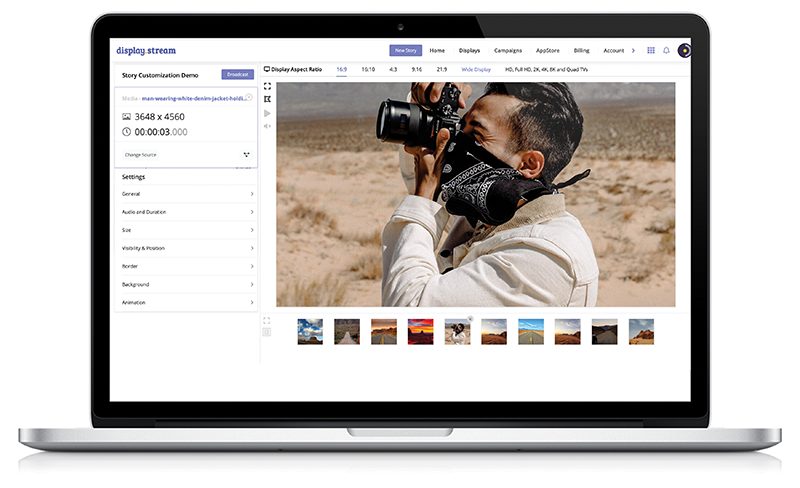This screenshot has height=488, width=800.
Task: Select the straight highway with blue sky thumbnail
Action: [531, 332]
